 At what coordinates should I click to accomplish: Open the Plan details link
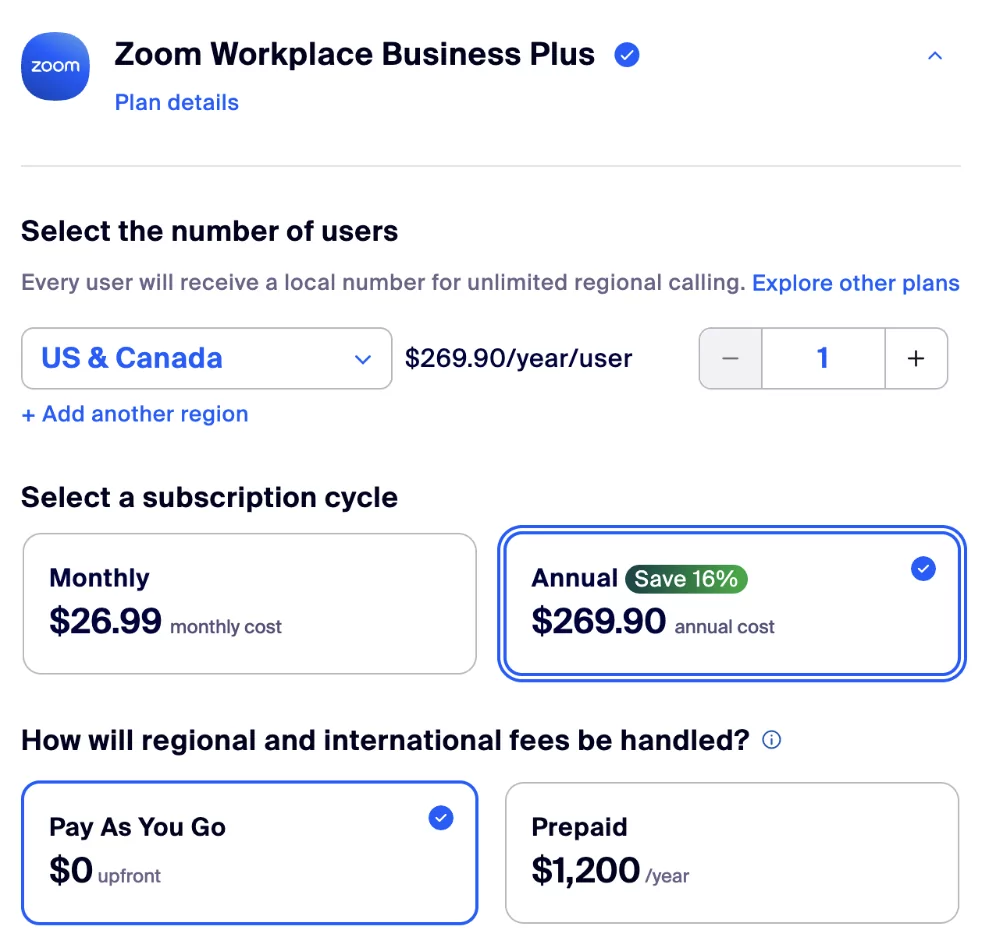tap(177, 103)
